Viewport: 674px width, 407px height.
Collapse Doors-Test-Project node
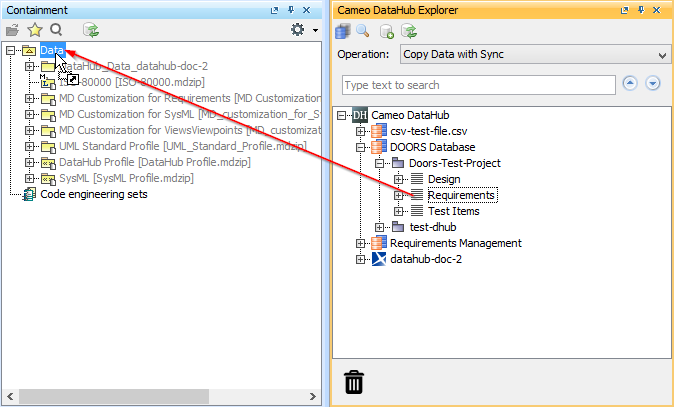[x=379, y=163]
